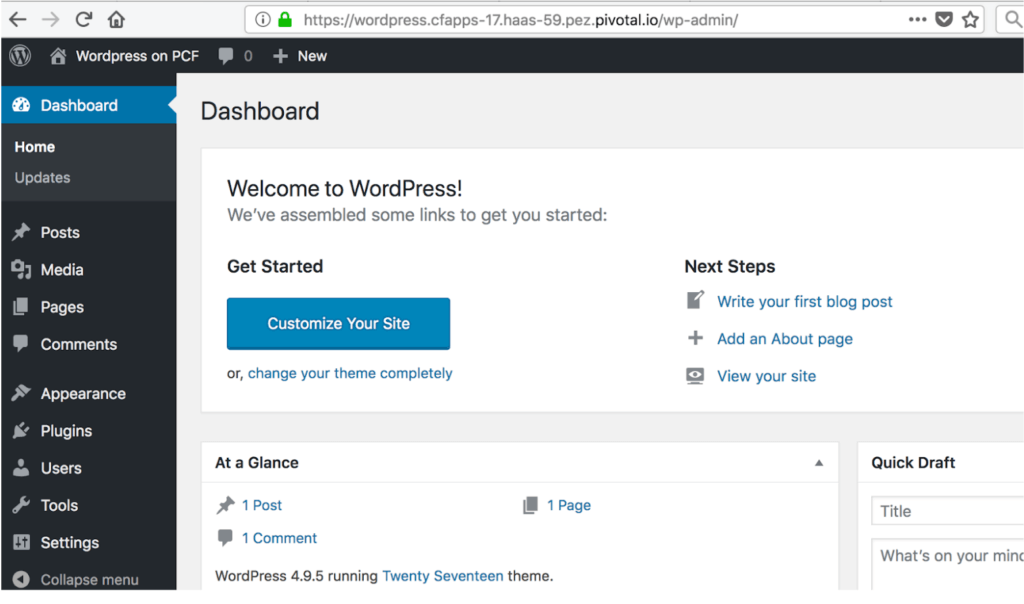The image size is (1024, 604).
Task: Open the browser home page icon
Action: [116, 20]
